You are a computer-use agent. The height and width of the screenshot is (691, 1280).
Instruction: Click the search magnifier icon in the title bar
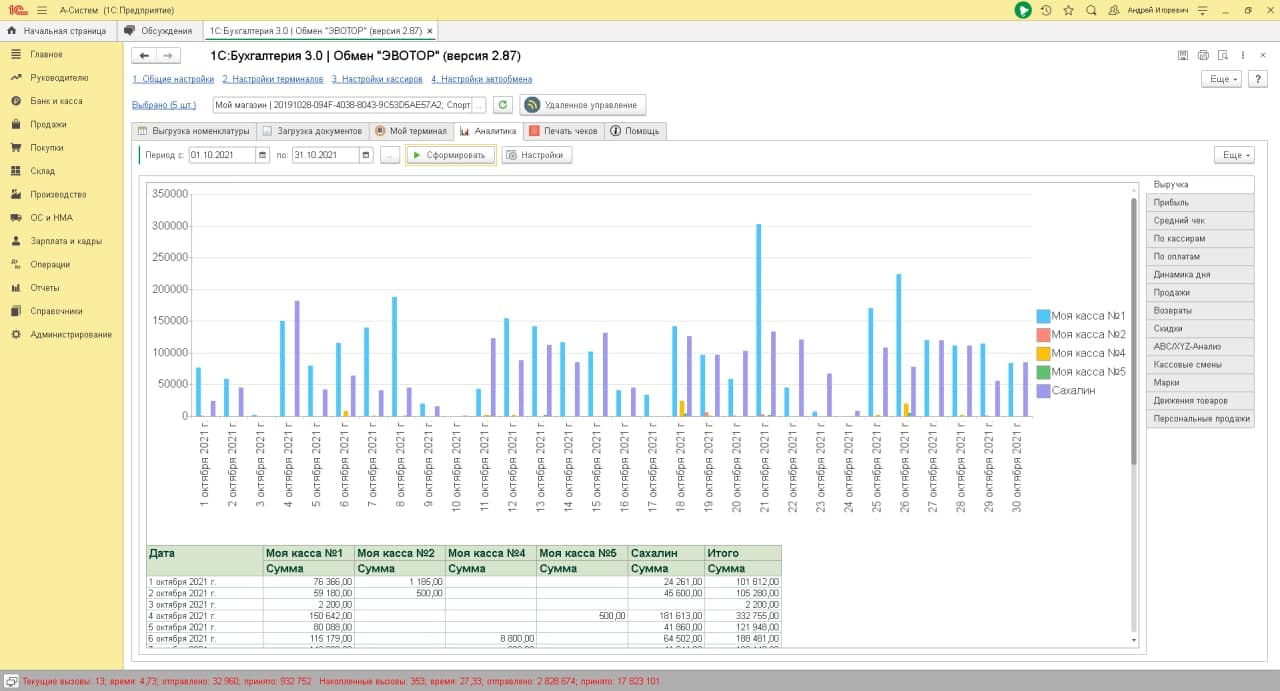(x=1091, y=10)
